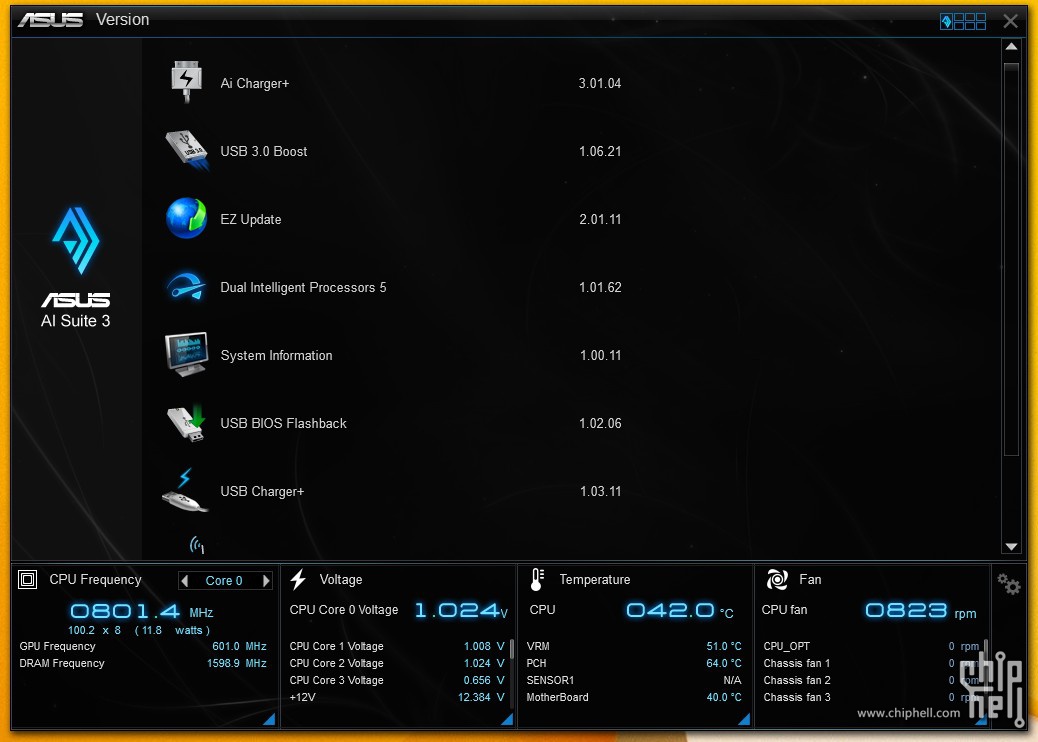The image size is (1038, 742).
Task: Click the Voltage panel scrollbar
Action: click(x=512, y=649)
